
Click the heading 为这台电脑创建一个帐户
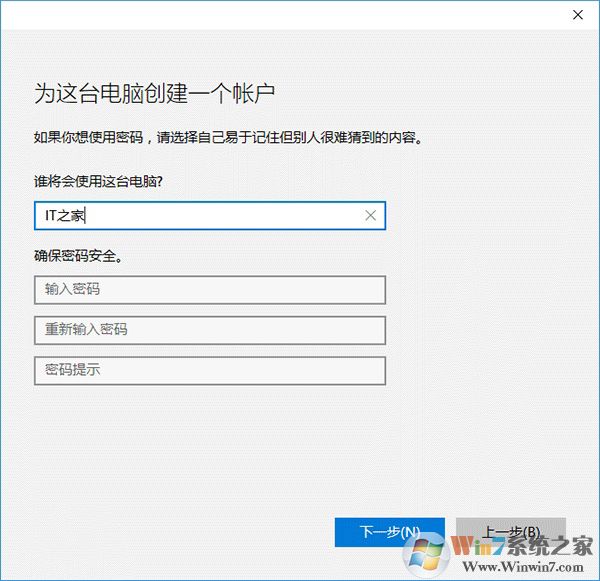(x=154, y=93)
